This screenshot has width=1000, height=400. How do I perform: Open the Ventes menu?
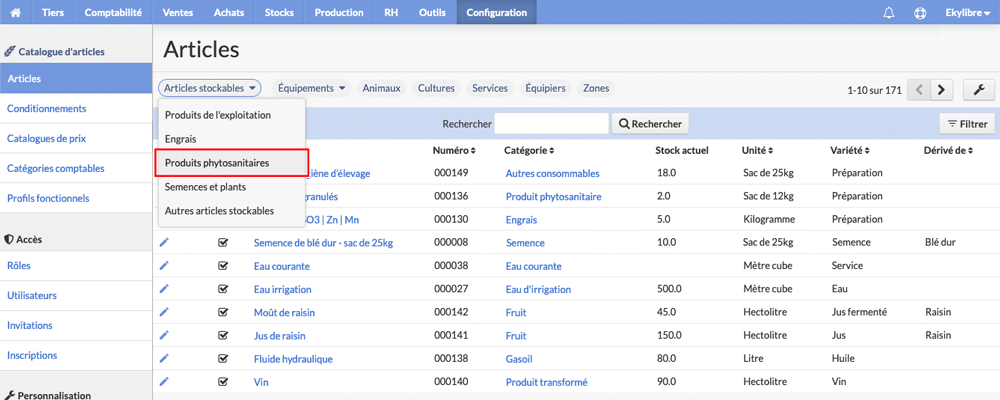pyautogui.click(x=178, y=12)
